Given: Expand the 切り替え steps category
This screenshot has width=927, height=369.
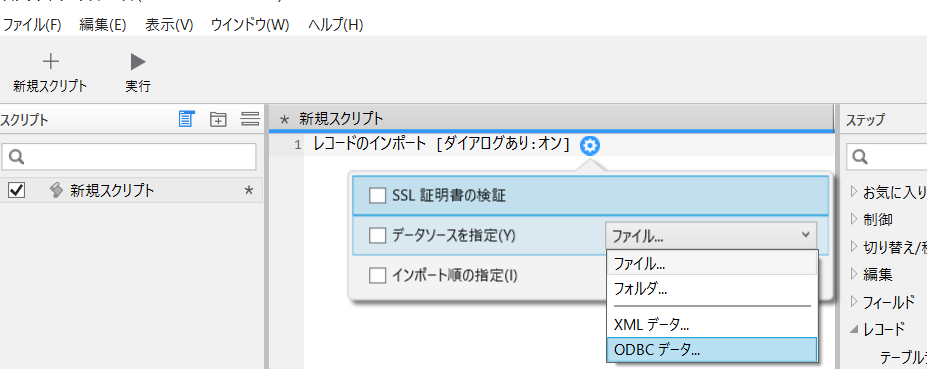Looking at the screenshot, I should (854, 246).
